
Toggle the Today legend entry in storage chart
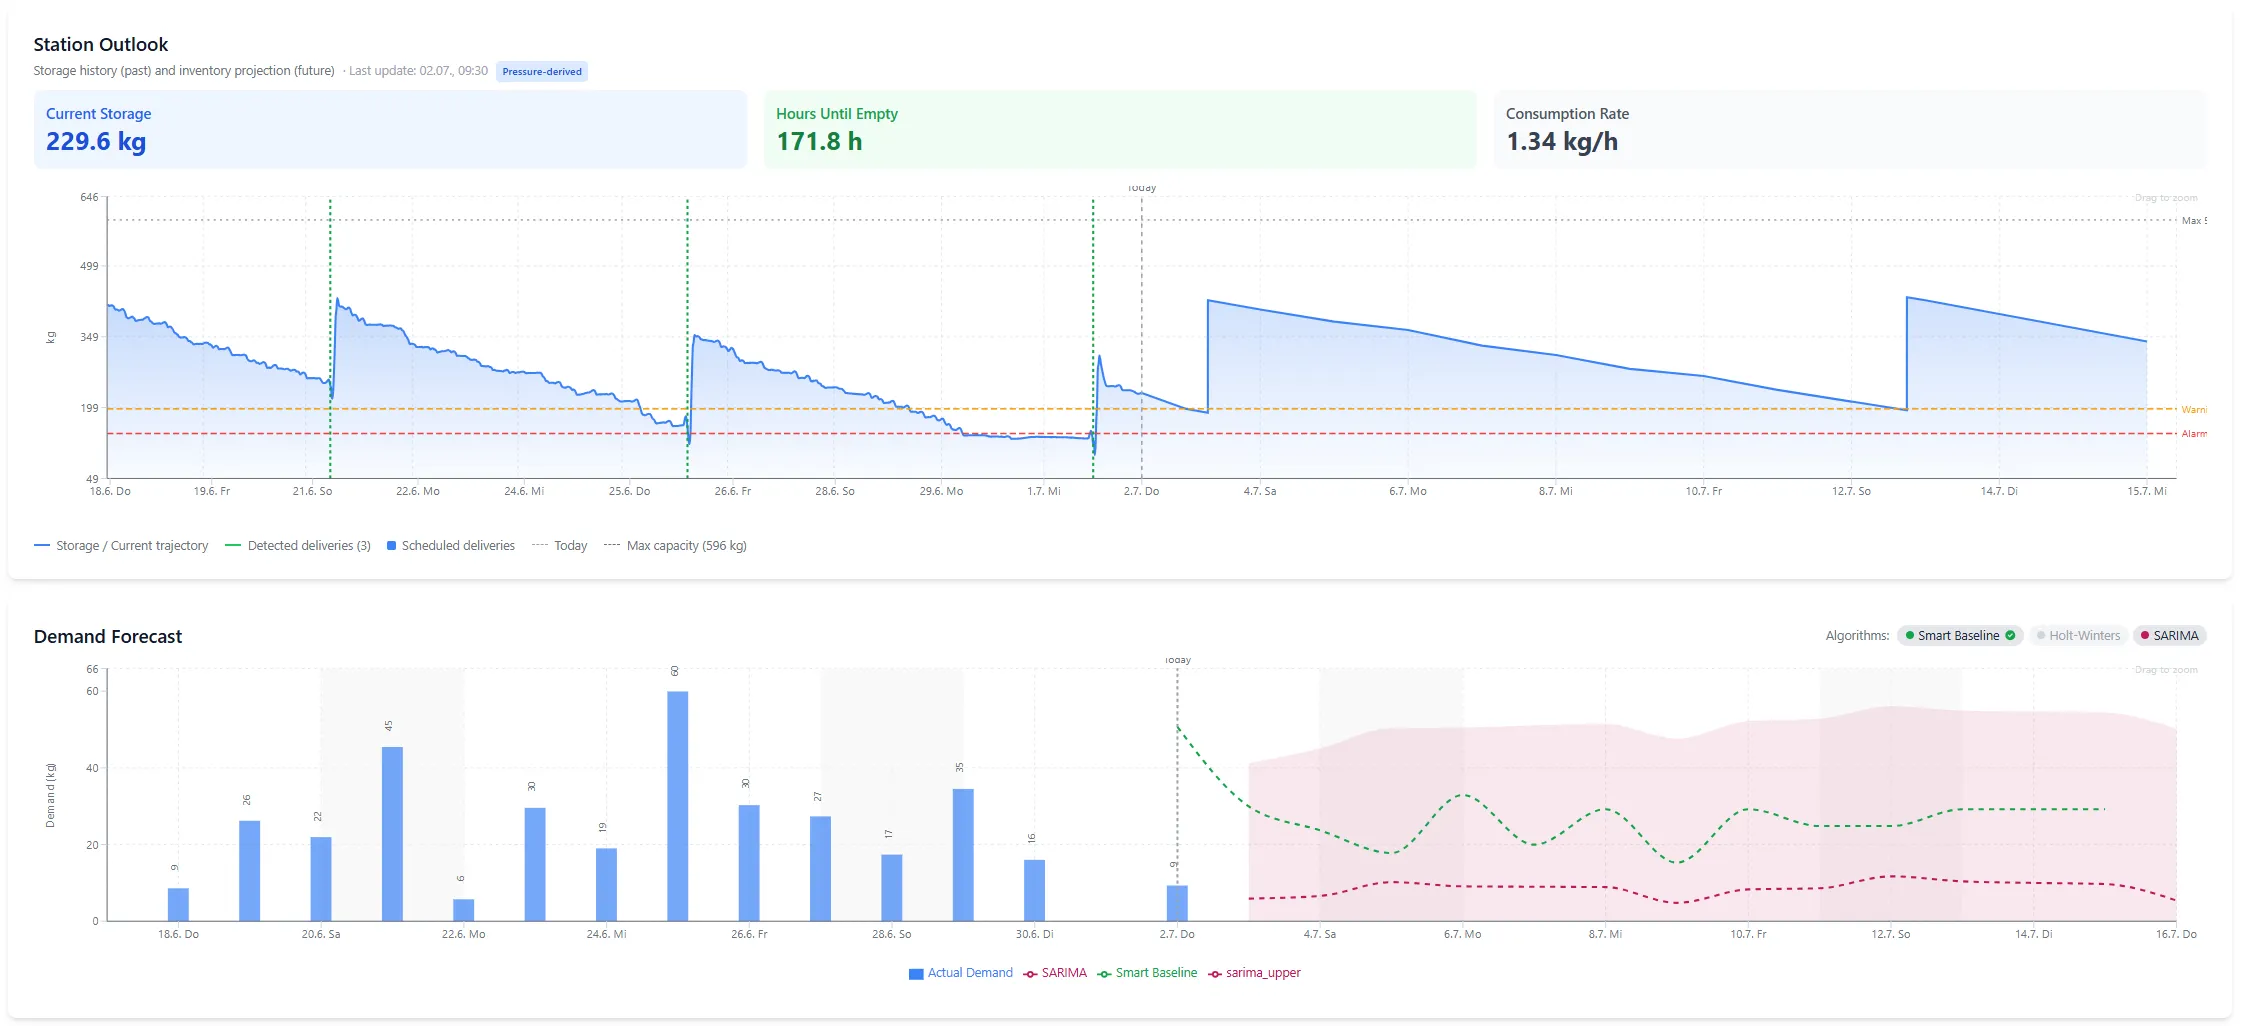pyautogui.click(x=560, y=545)
